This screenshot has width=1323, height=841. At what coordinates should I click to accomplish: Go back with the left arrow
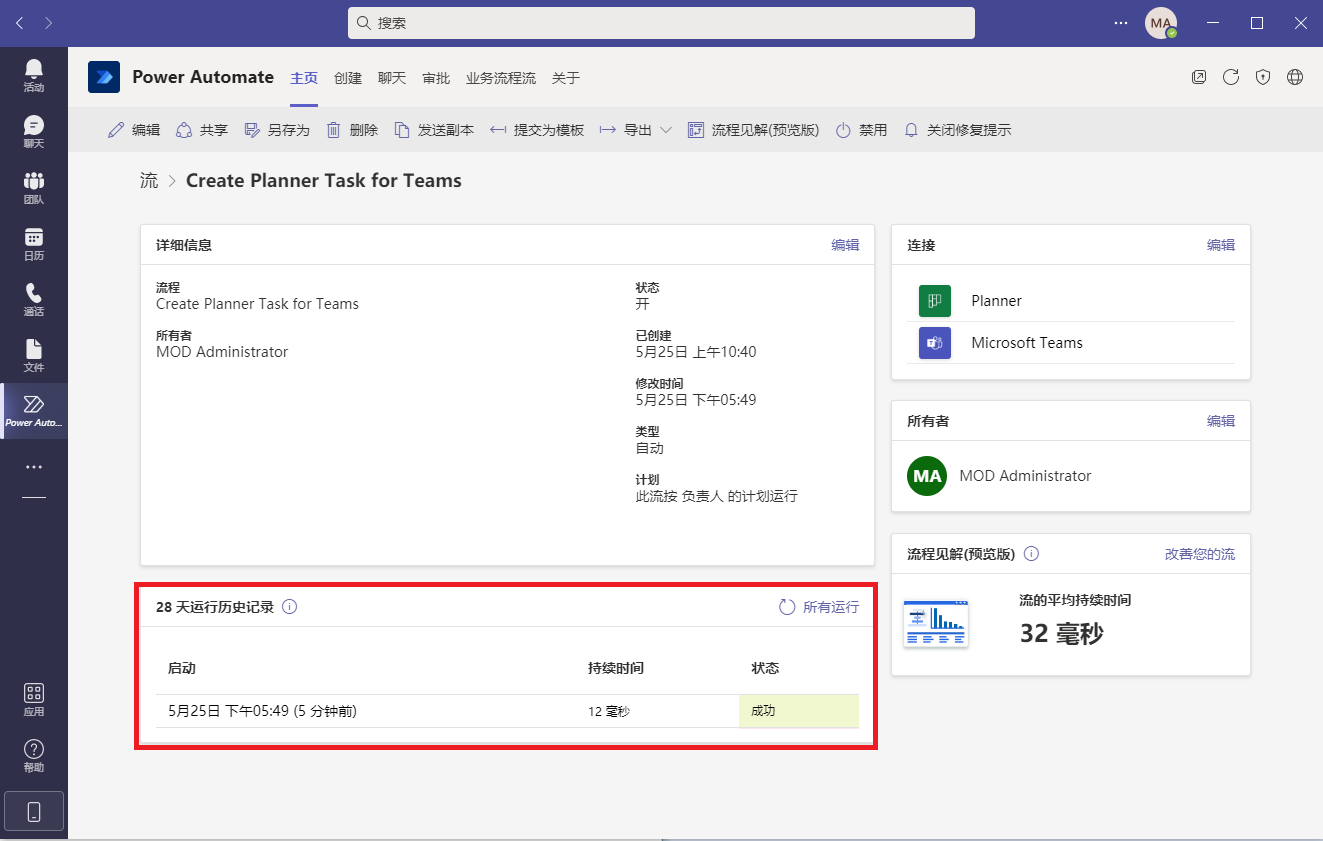tap(20, 22)
